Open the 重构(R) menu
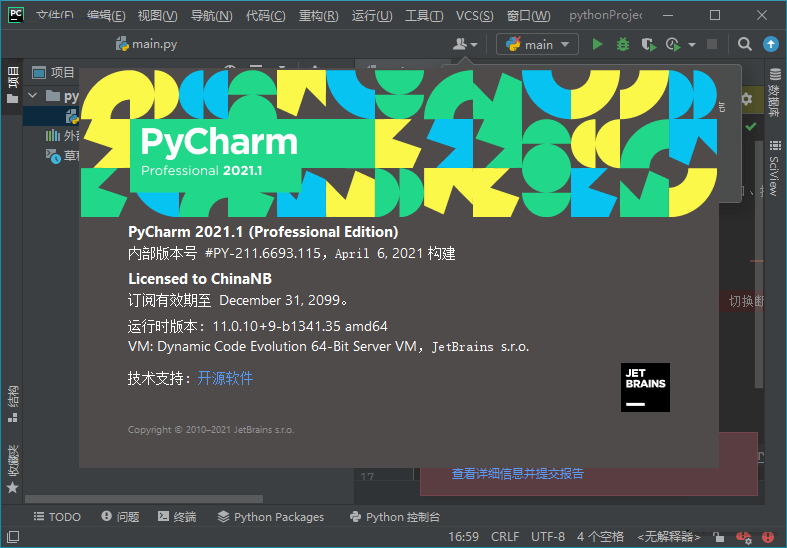Image resolution: width=787 pixels, height=548 pixels. coord(318,16)
